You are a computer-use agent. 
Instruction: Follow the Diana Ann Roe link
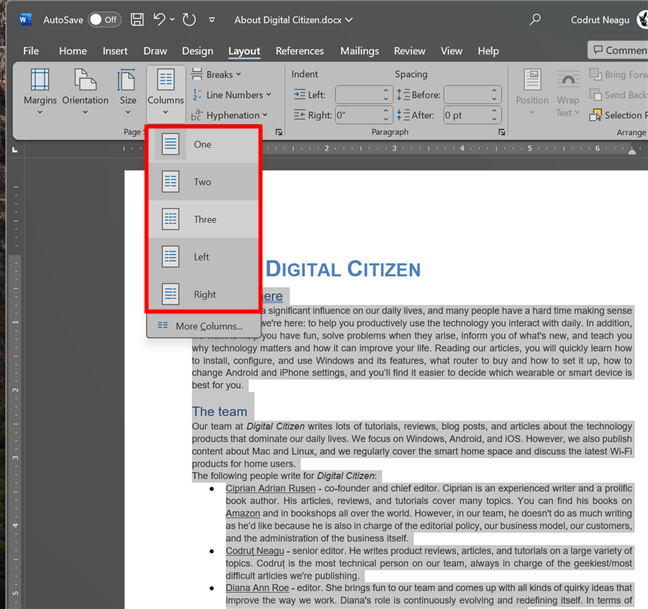257,588
